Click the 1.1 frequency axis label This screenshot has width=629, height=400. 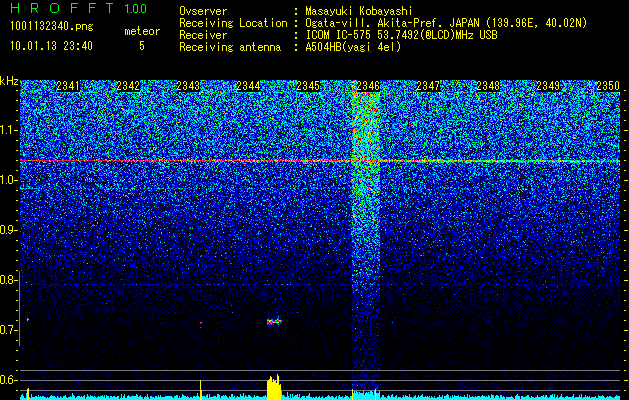pyautogui.click(x=7, y=130)
